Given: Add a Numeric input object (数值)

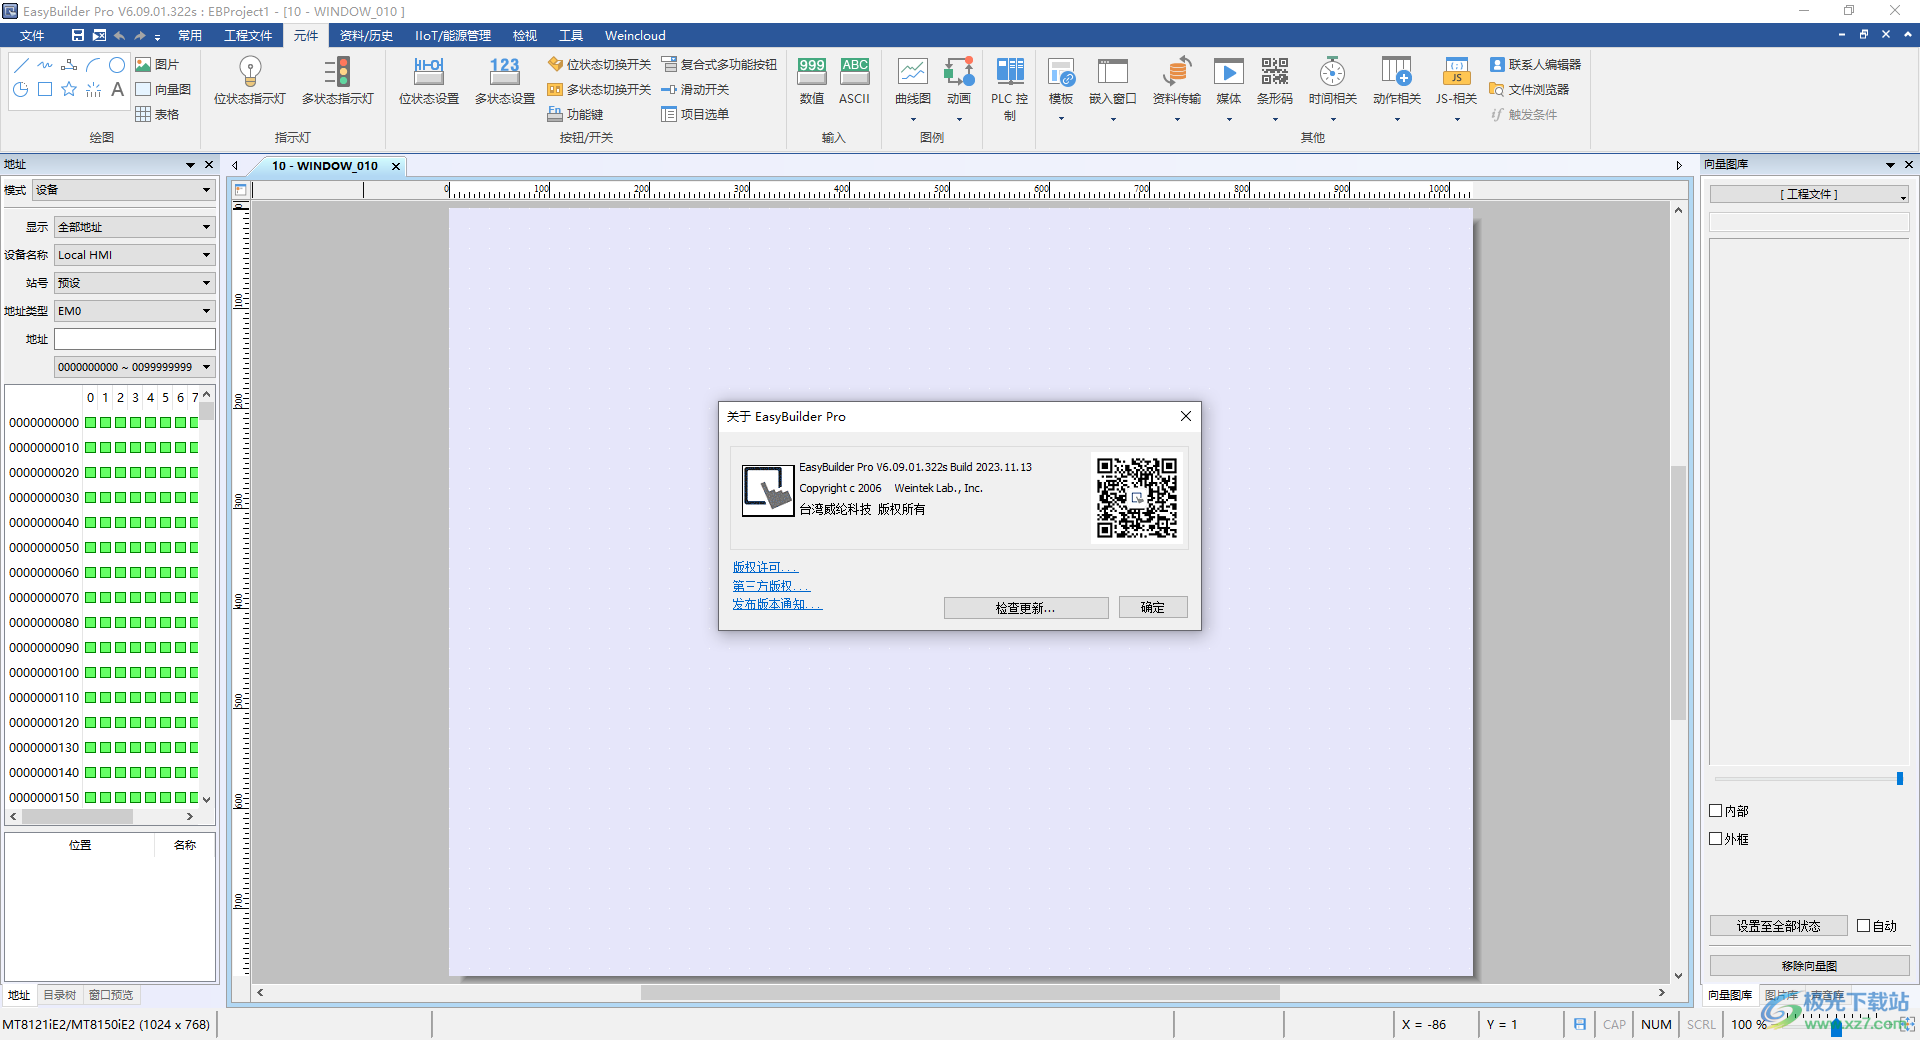Looking at the screenshot, I should click(x=812, y=81).
